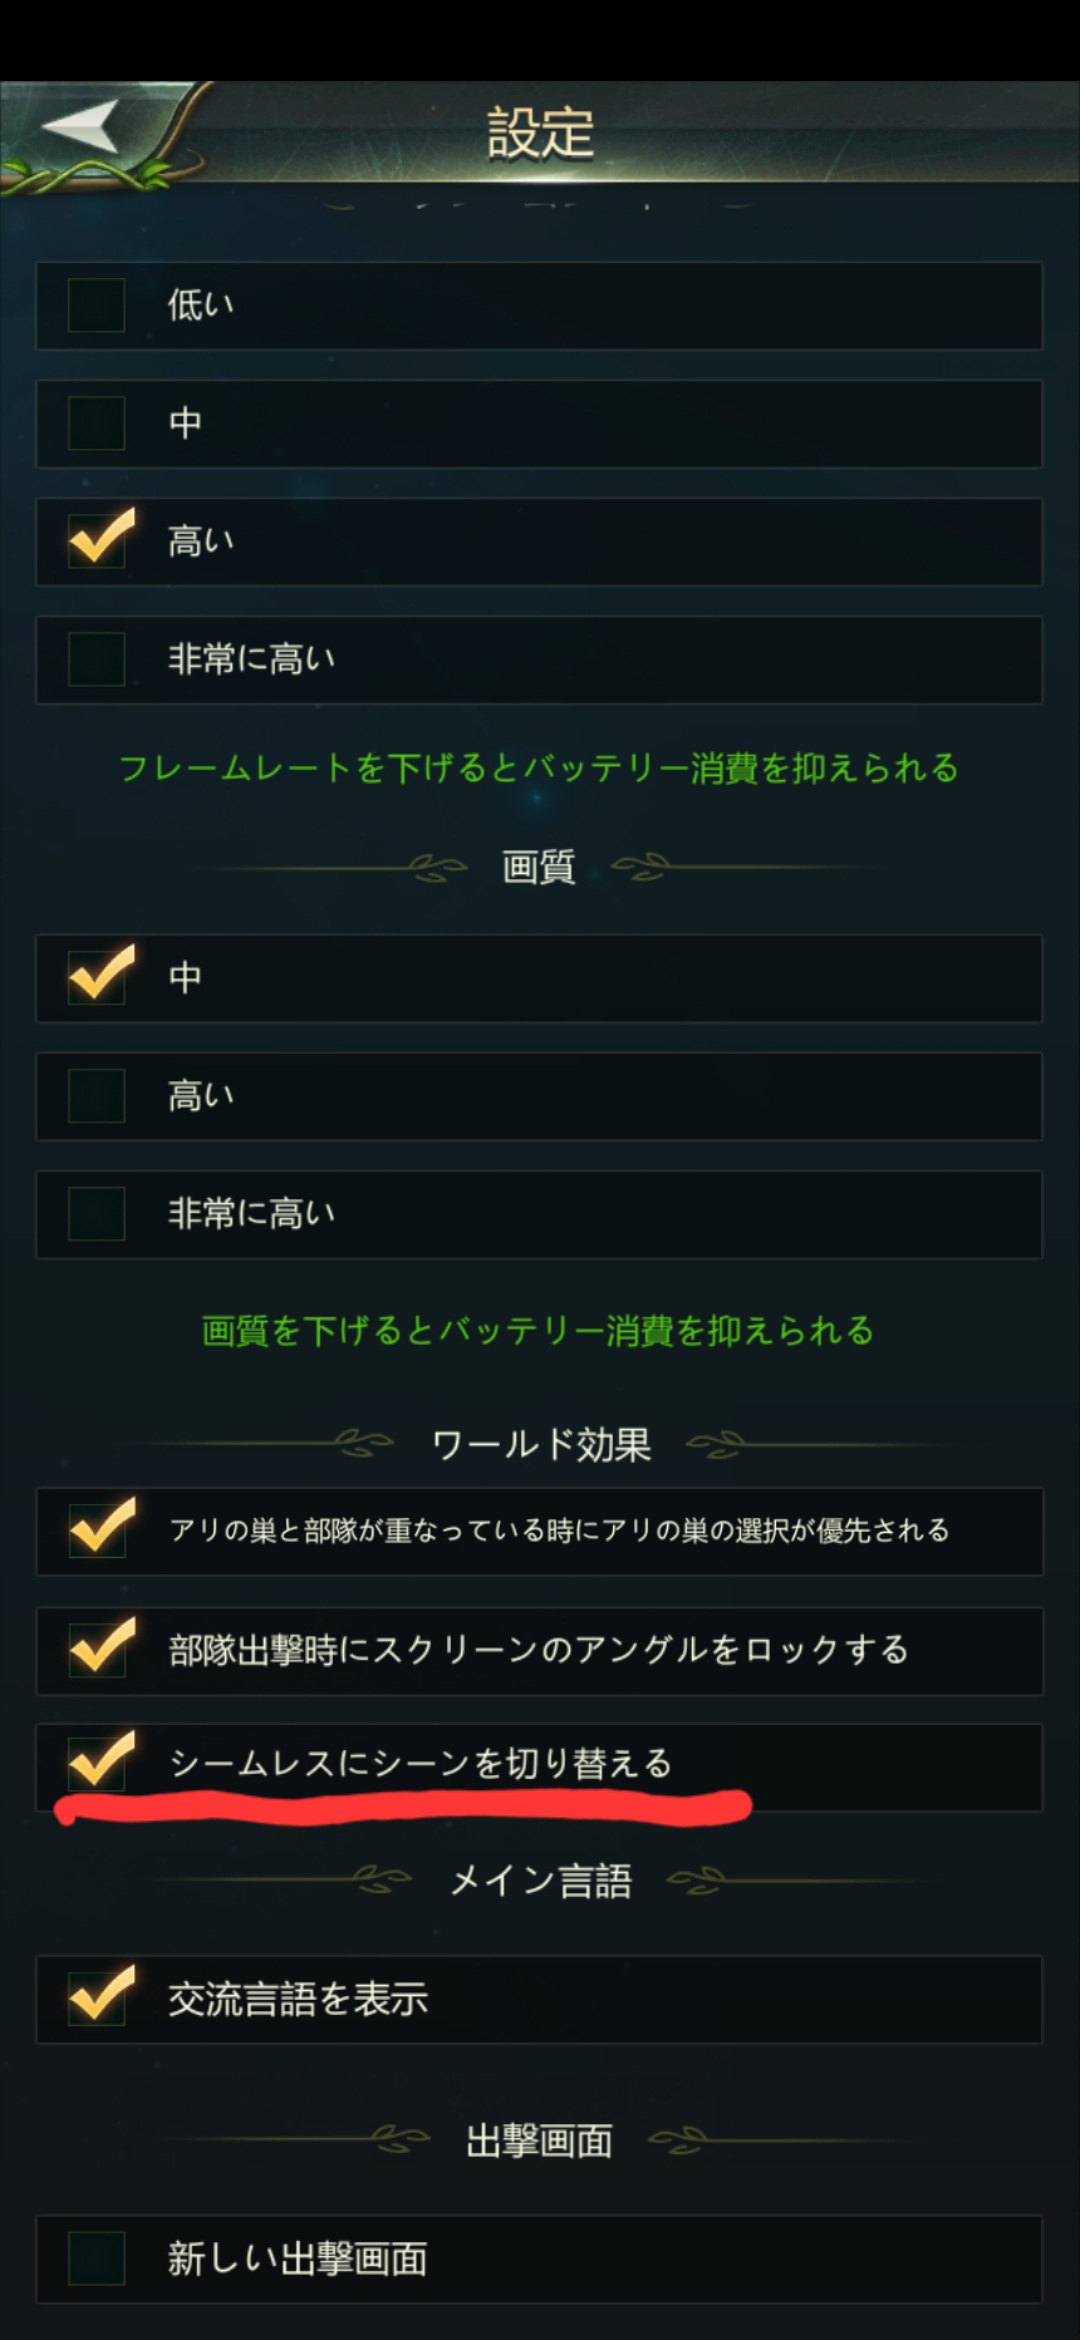Toggle 交流言語を表示 checkbox
This screenshot has width=1080, height=2340.
point(96,1999)
